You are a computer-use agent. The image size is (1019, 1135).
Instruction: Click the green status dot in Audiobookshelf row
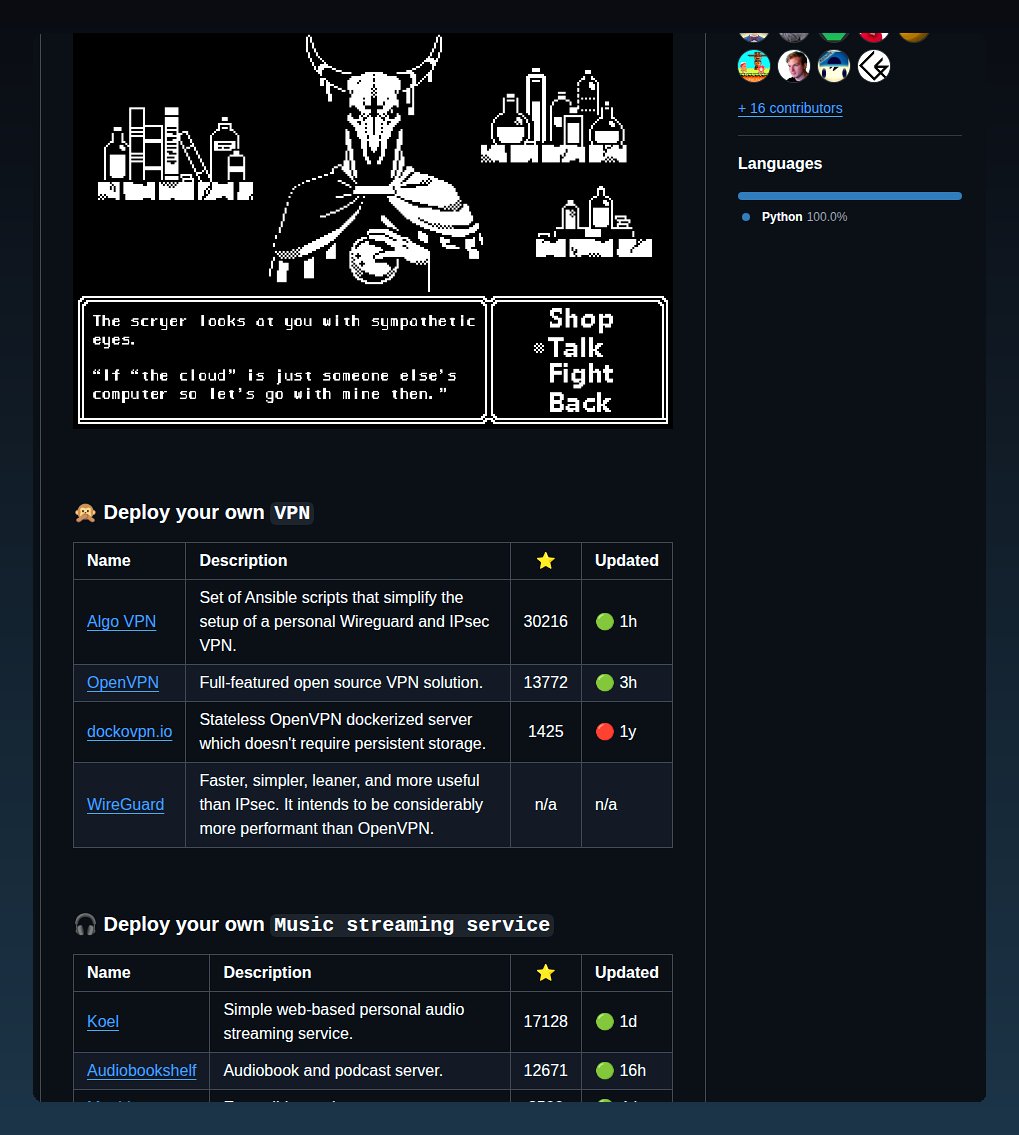click(x=605, y=1071)
